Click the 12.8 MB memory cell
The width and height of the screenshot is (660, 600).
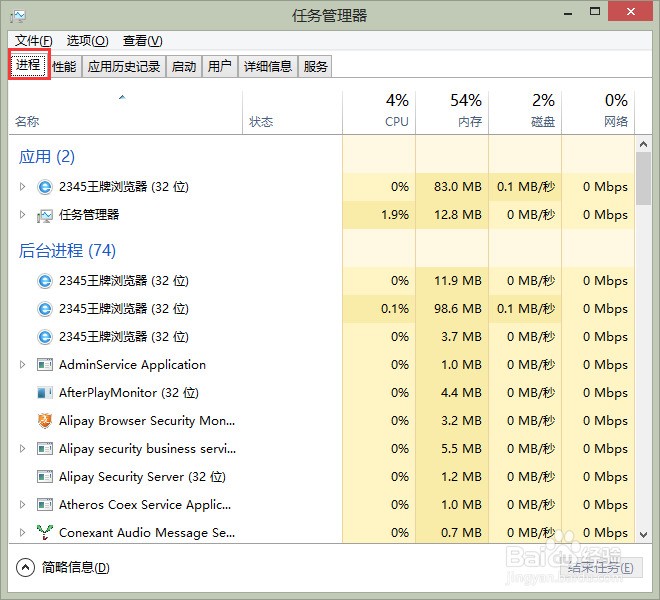[452, 215]
